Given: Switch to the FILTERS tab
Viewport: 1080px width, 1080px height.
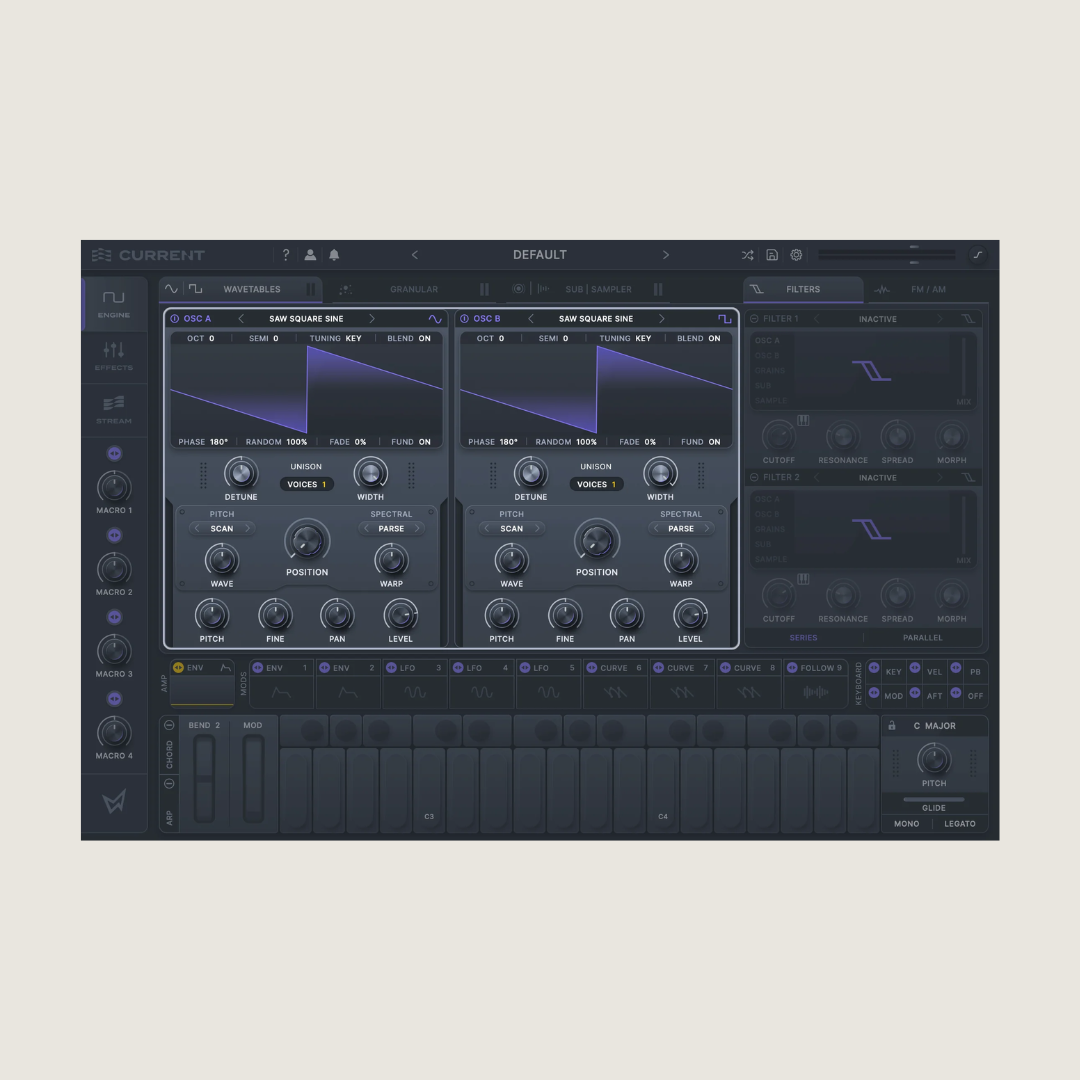Looking at the screenshot, I should tap(803, 289).
